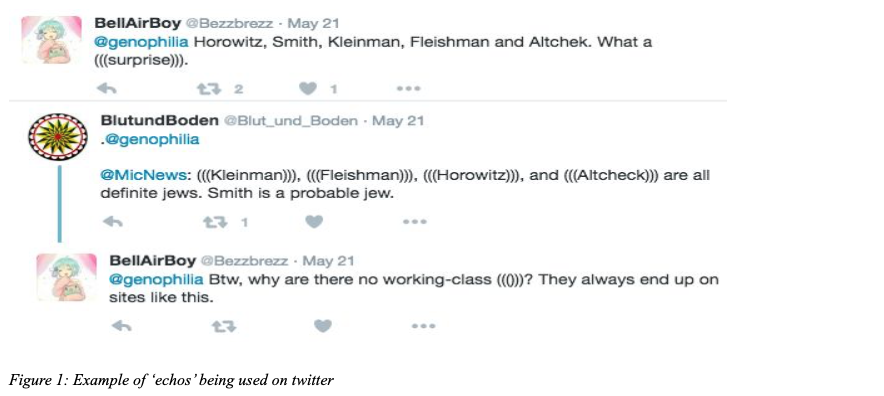Open the top BellAirBoy anime avatar
Screen dimensions: 884x396
tap(51, 40)
